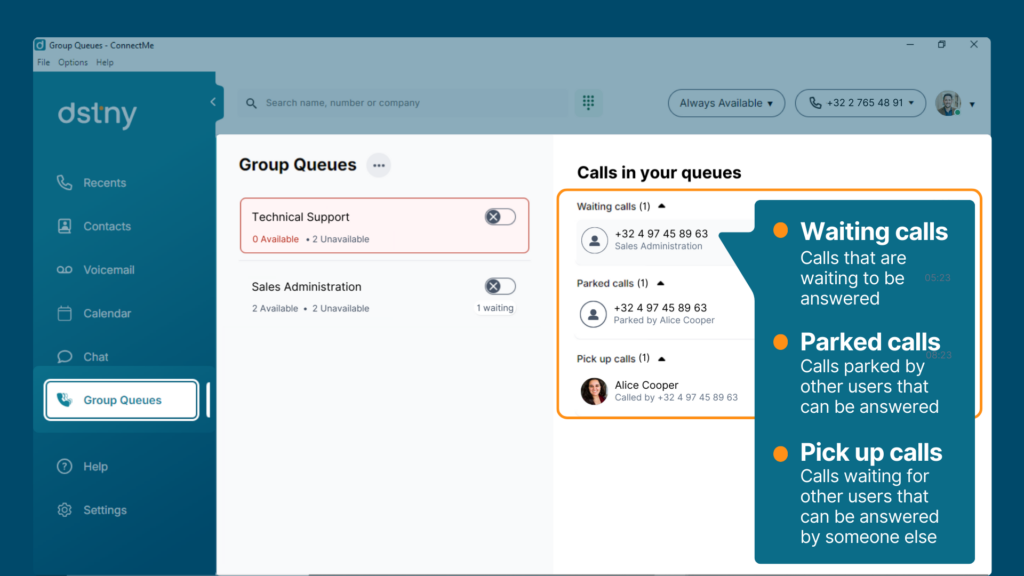Collapse the sidebar with the arrow
The width and height of the screenshot is (1024, 576).
(x=213, y=102)
